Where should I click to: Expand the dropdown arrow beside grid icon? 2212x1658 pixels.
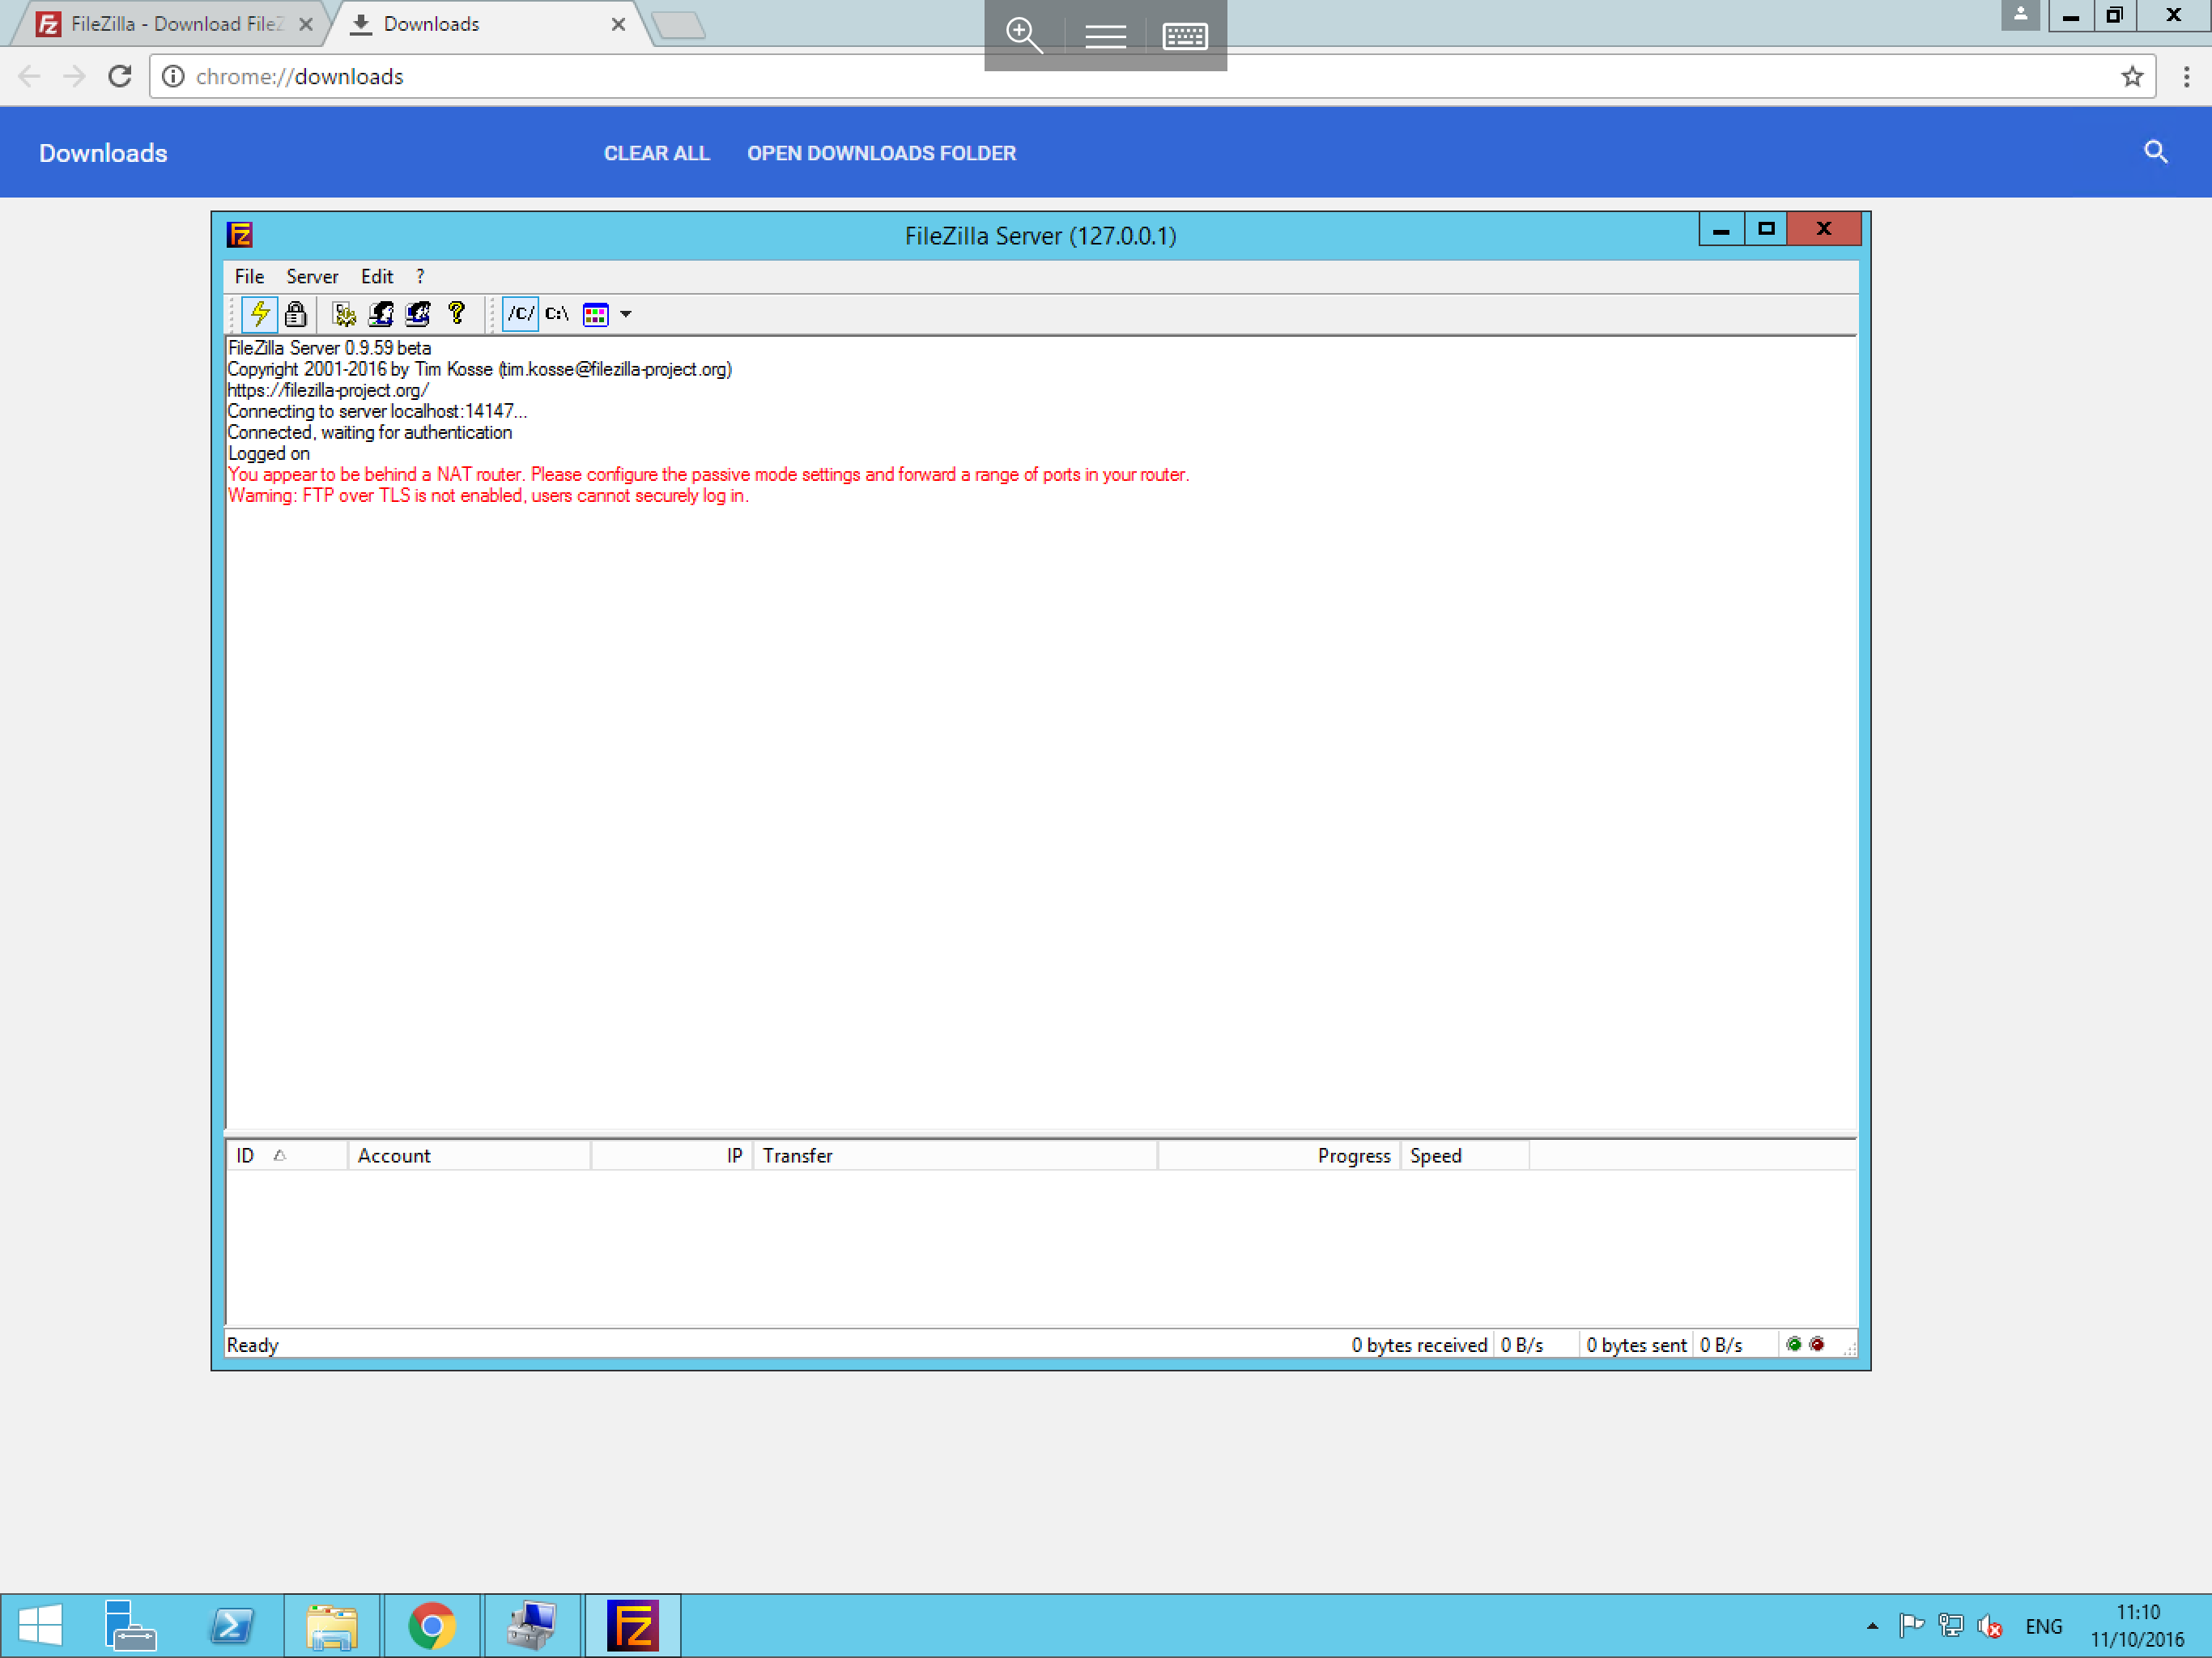(626, 314)
